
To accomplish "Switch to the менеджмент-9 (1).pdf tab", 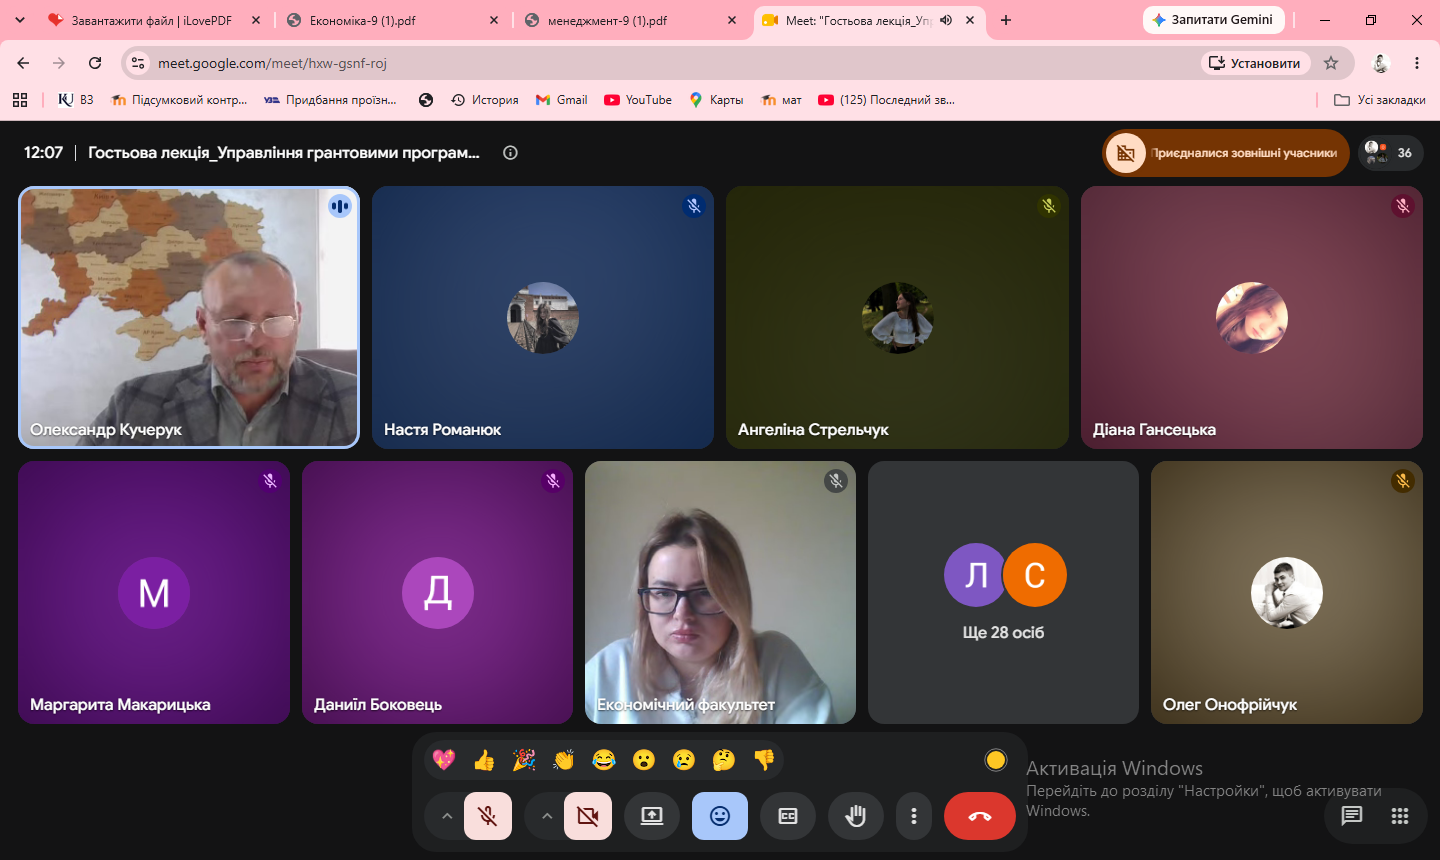I will coord(632,20).
